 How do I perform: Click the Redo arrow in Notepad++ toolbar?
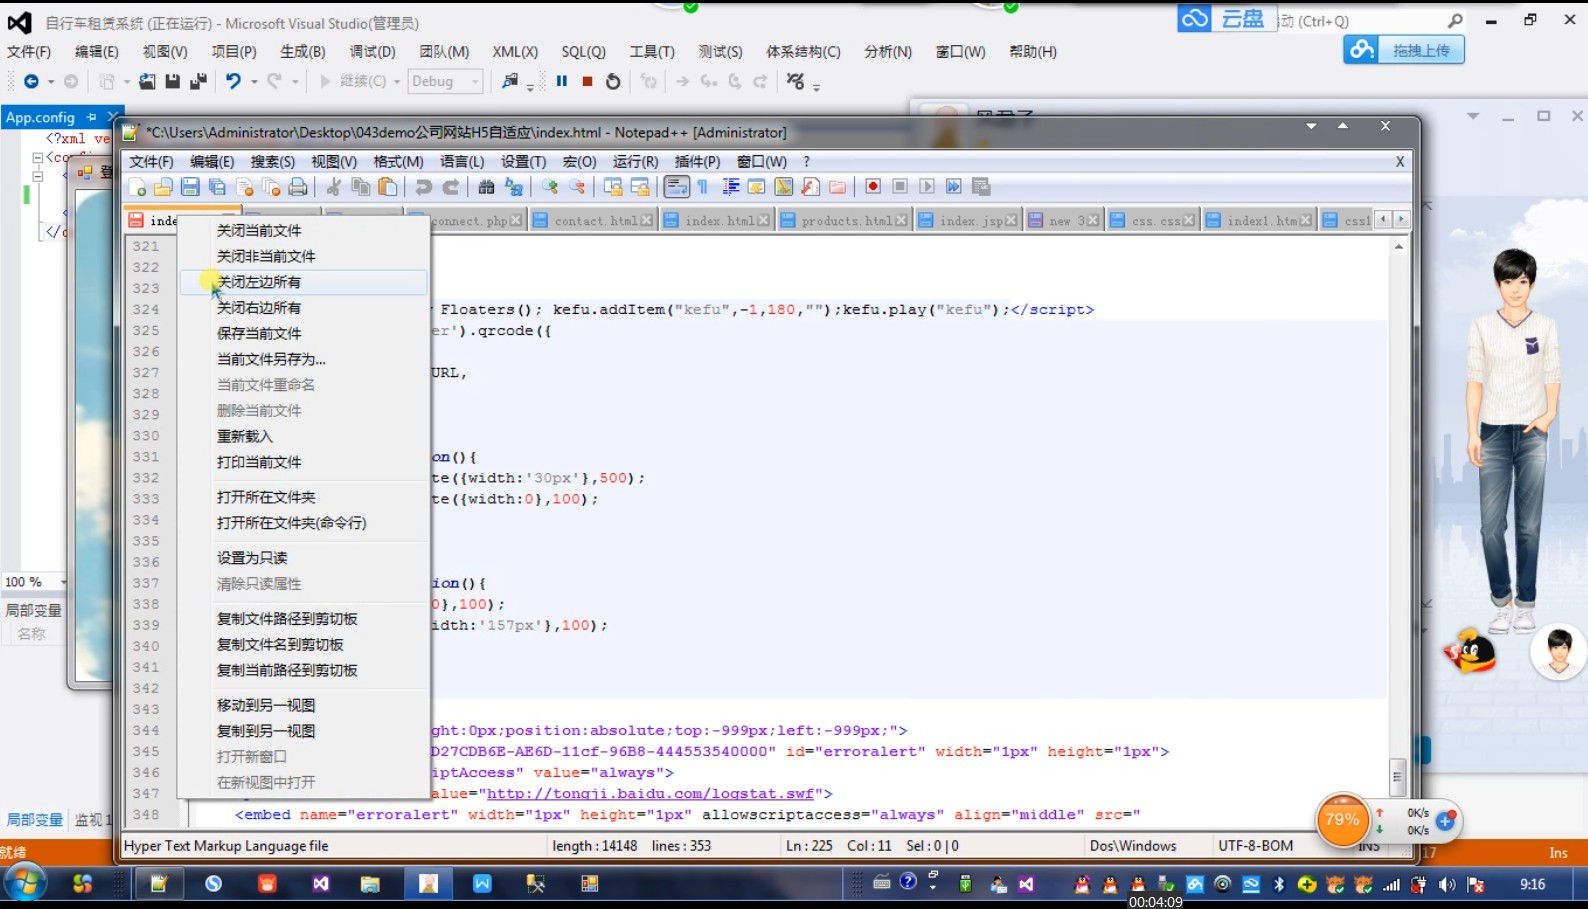(451, 187)
